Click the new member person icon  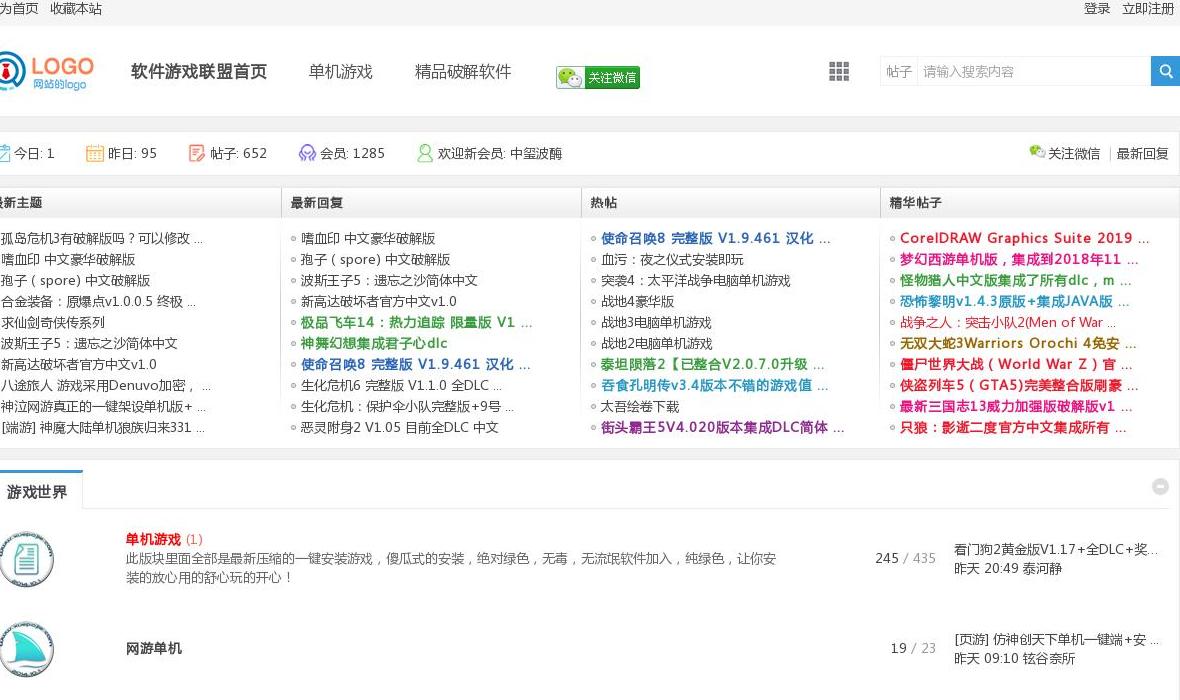coord(425,154)
